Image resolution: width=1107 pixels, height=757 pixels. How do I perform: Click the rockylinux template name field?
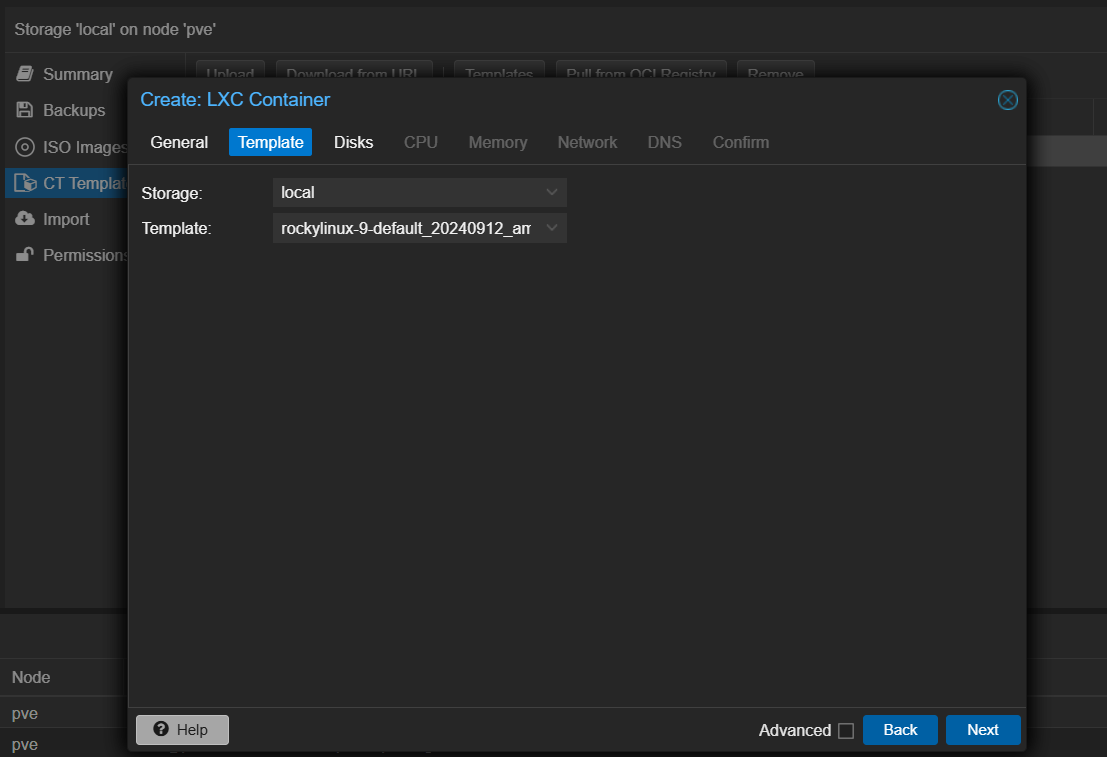click(x=419, y=228)
